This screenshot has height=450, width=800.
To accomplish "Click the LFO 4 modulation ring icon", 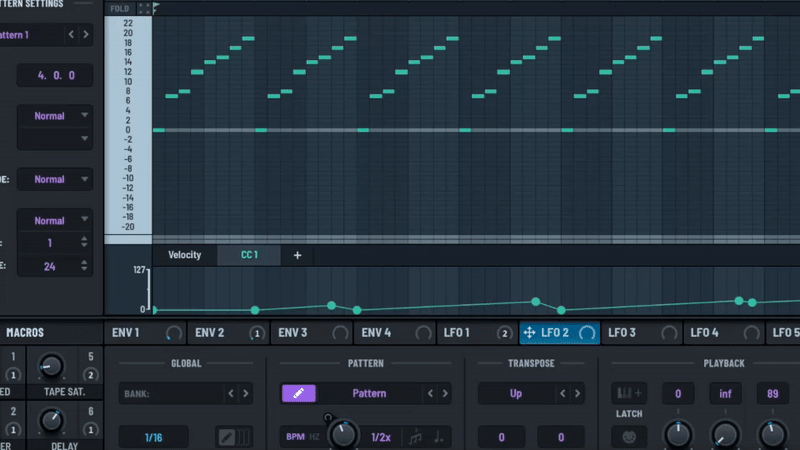I will tap(748, 333).
